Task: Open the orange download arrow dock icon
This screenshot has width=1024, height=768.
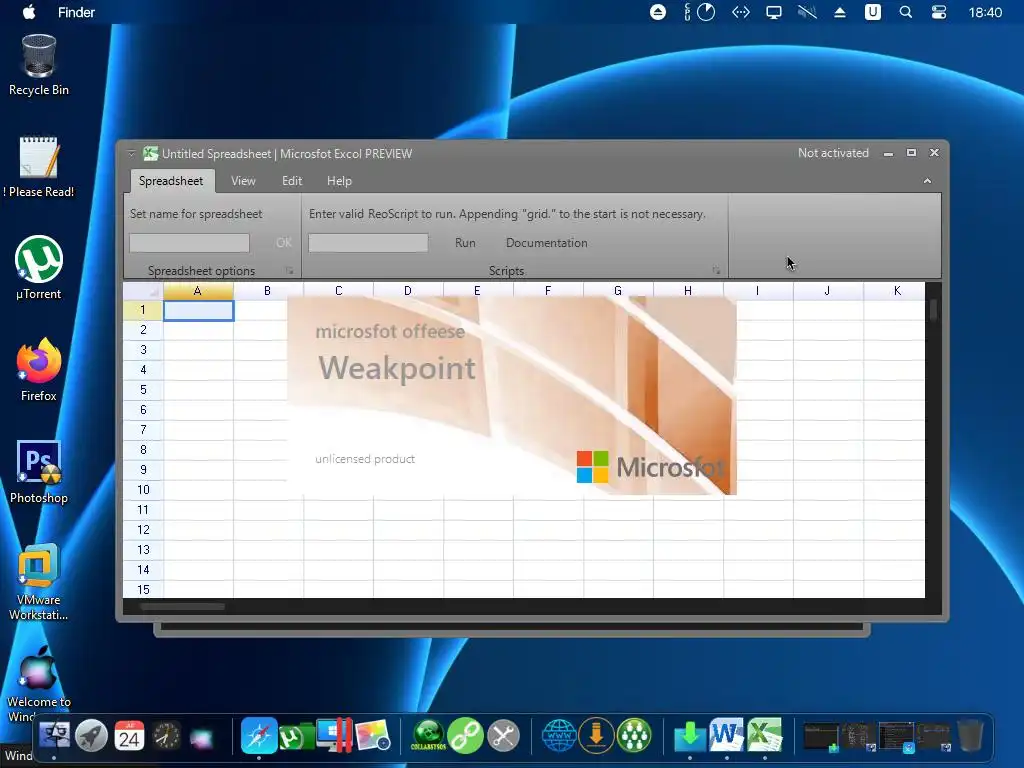Action: coord(596,735)
